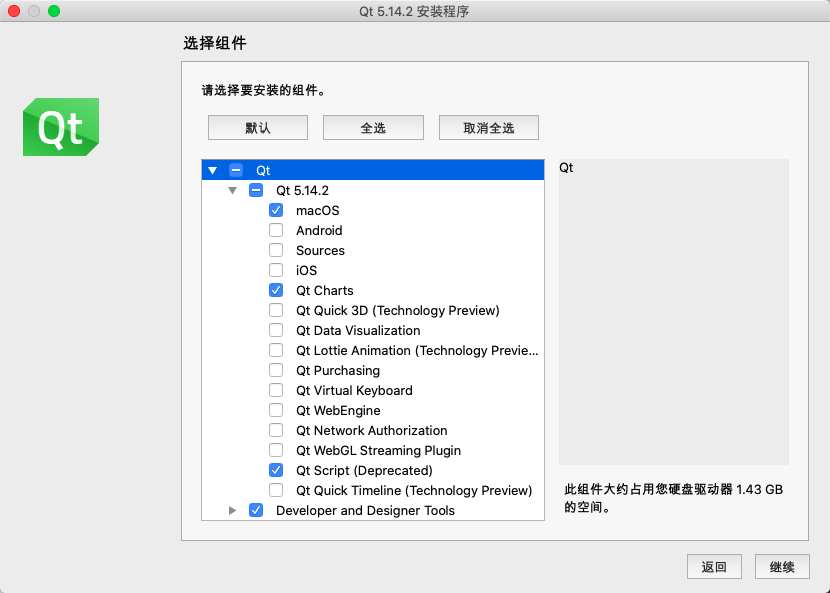830x593 pixels.
Task: Enable the Sources checkbox
Action: (276, 251)
